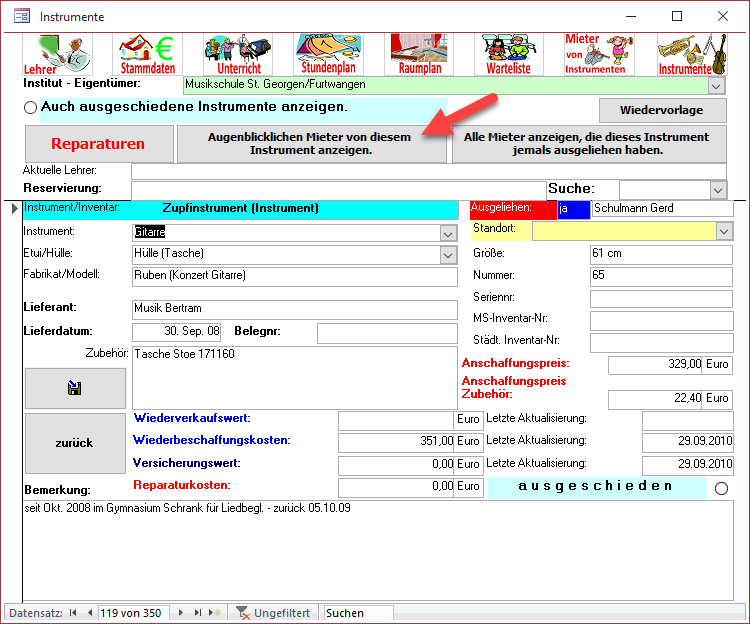The width and height of the screenshot is (750, 624).
Task: Click the Mieter von Instrumenten icon
Action: pos(598,55)
